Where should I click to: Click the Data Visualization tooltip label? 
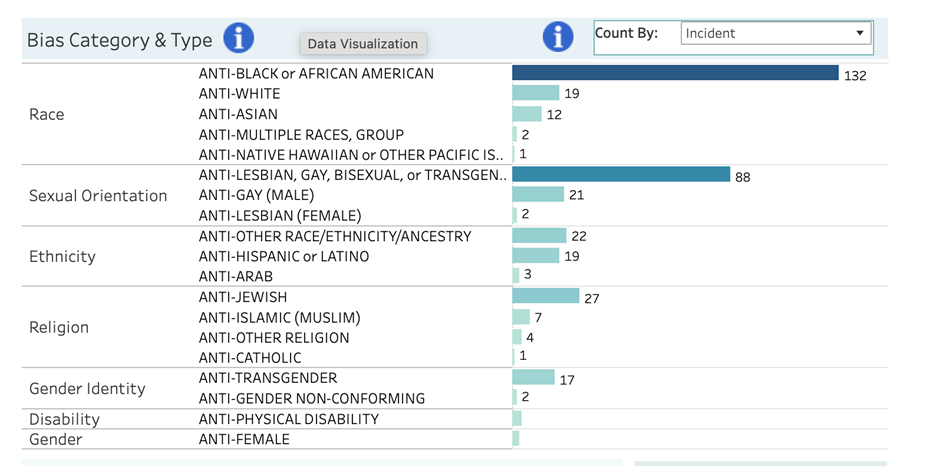(x=363, y=44)
